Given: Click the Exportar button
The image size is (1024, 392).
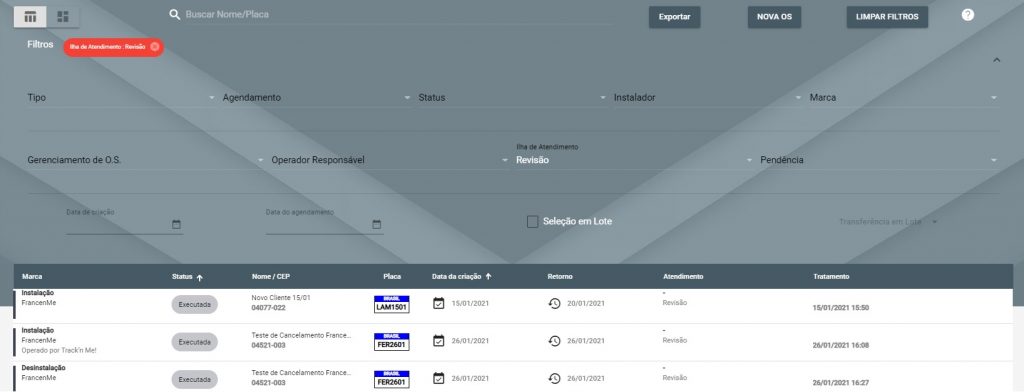Looking at the screenshot, I should point(675,17).
